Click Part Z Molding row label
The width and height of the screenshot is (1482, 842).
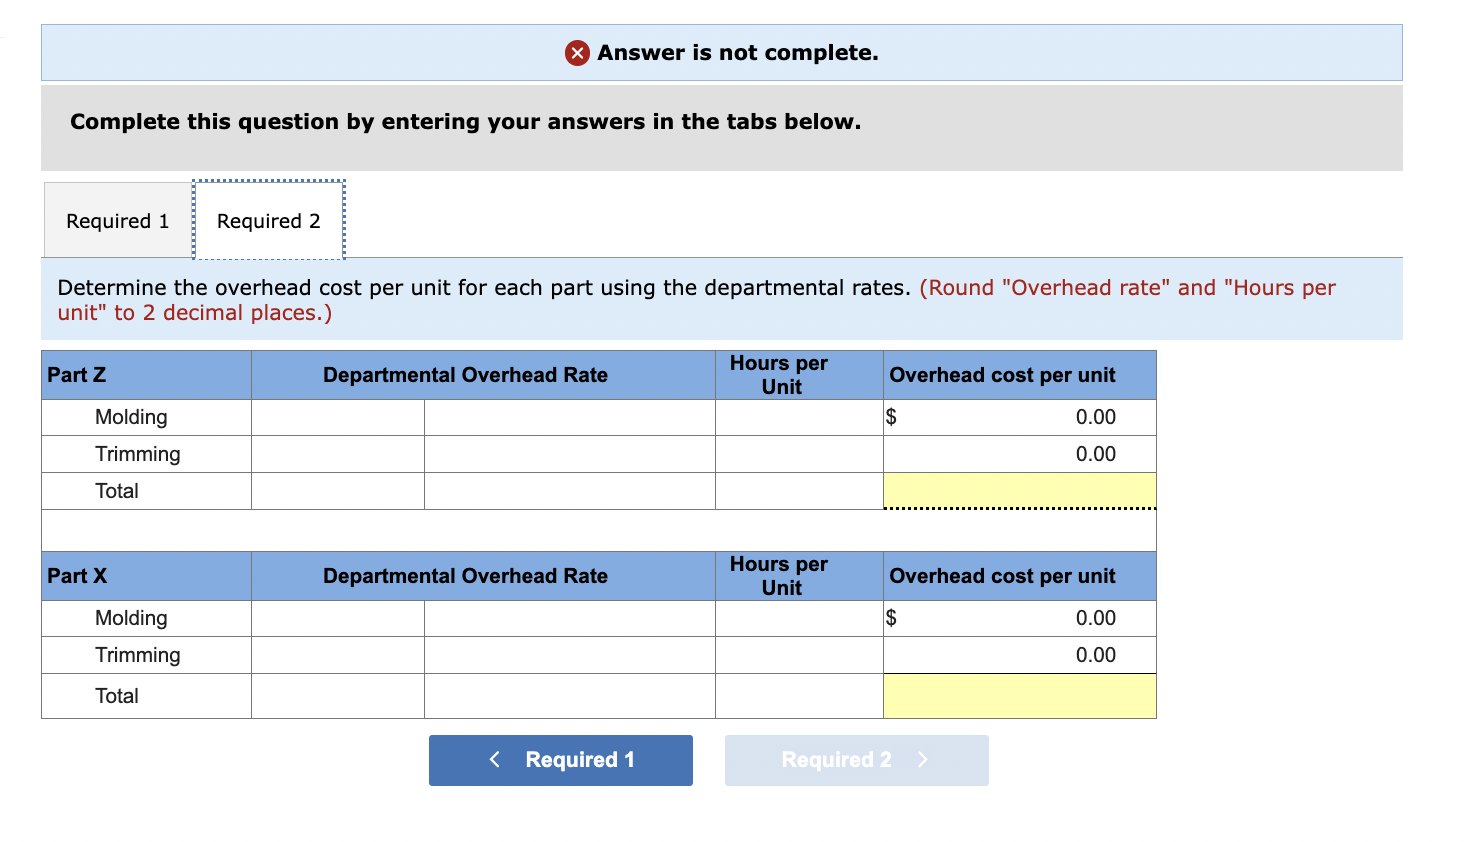pyautogui.click(x=131, y=418)
